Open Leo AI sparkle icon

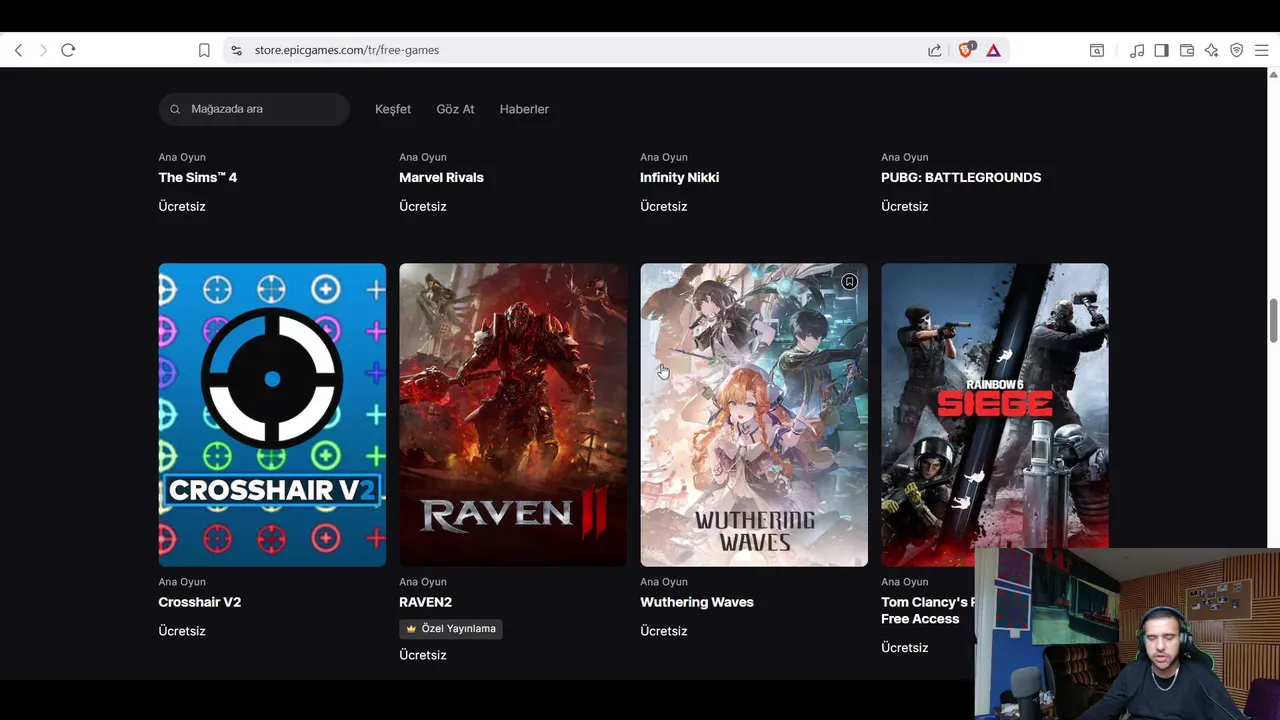click(1212, 50)
